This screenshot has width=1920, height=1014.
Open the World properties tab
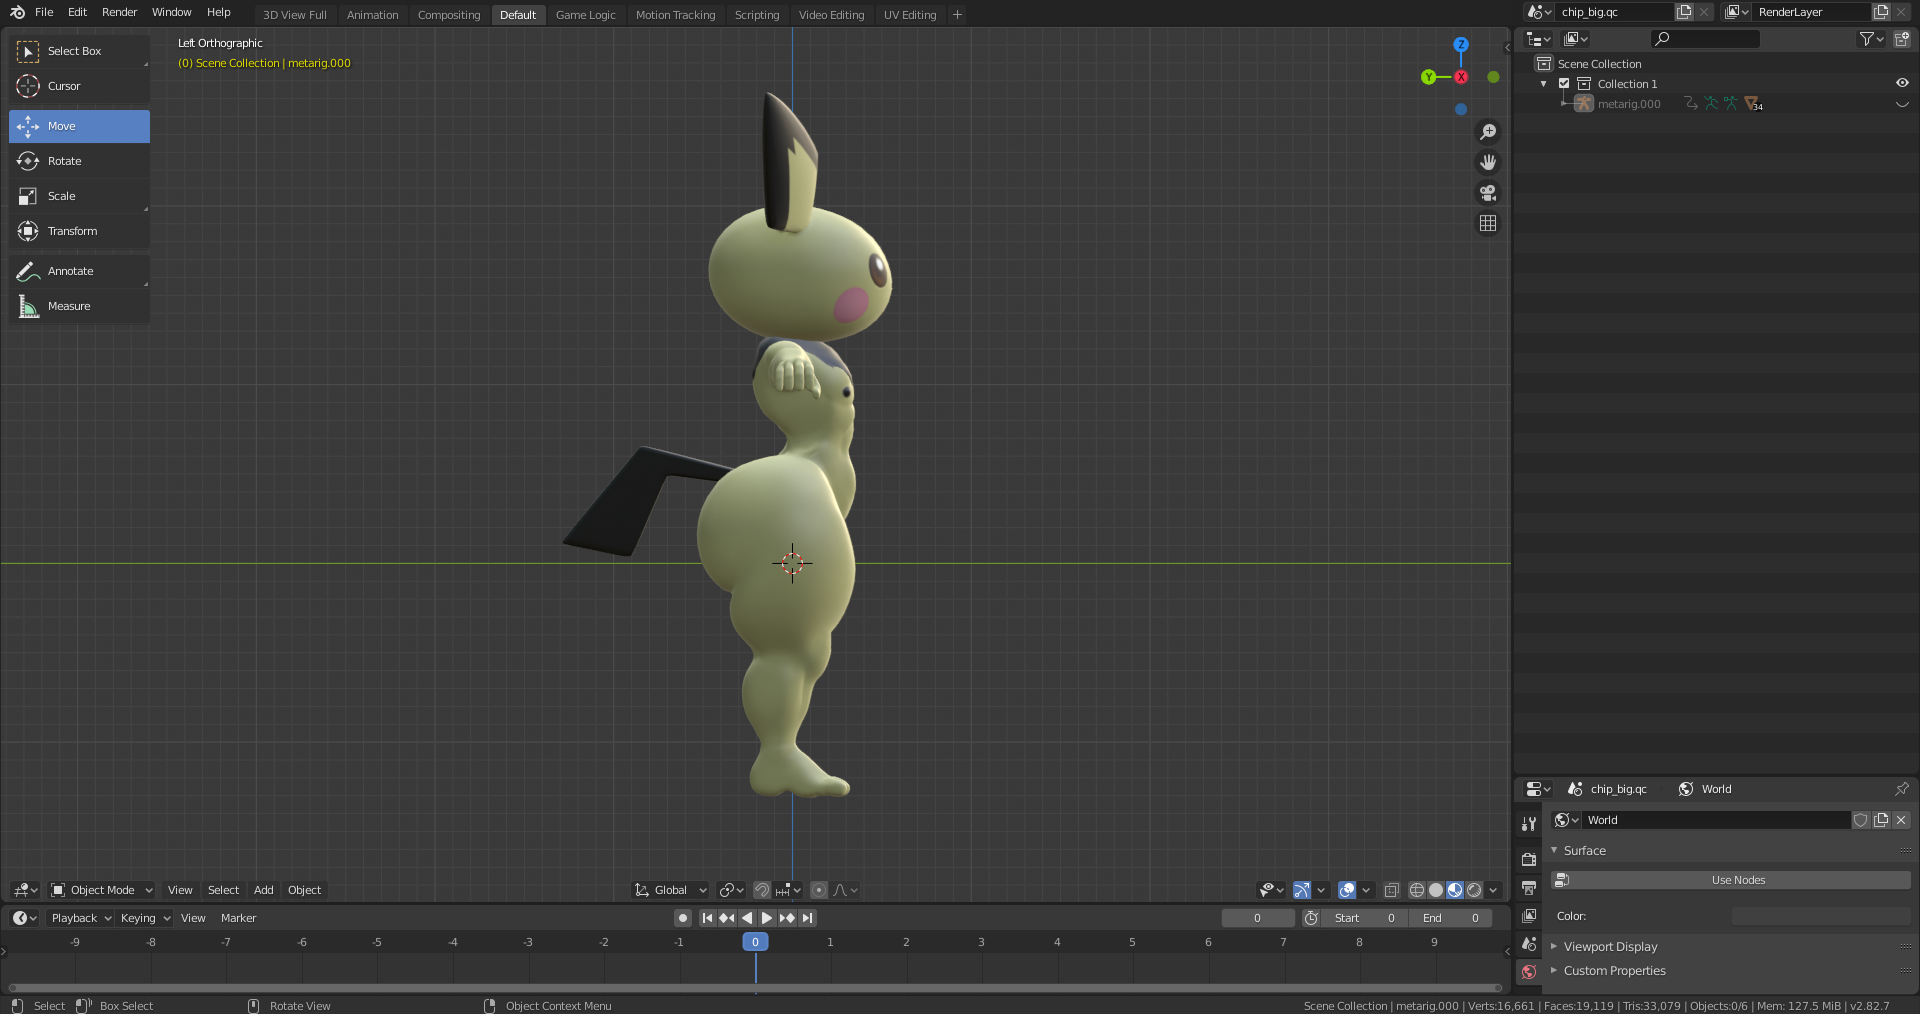coord(1529,971)
